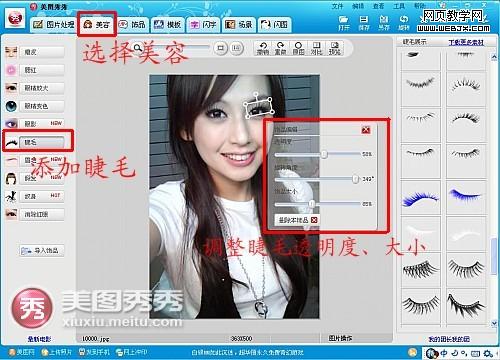Screen dimensions: 500x360
Task: Open the 闪图 tab
Action: coord(275,24)
